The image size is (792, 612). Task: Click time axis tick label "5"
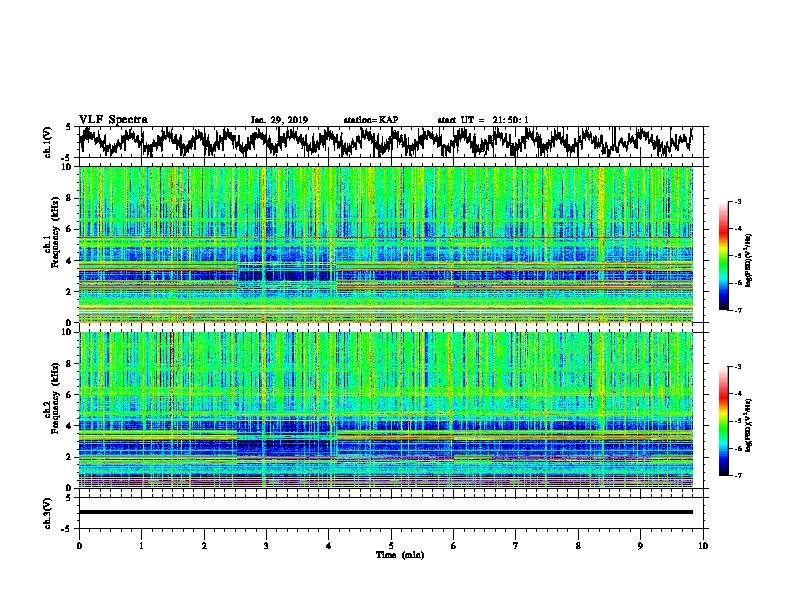click(391, 546)
